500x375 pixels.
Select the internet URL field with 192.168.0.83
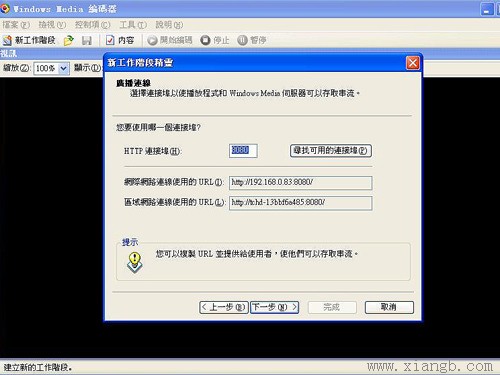[300, 183]
